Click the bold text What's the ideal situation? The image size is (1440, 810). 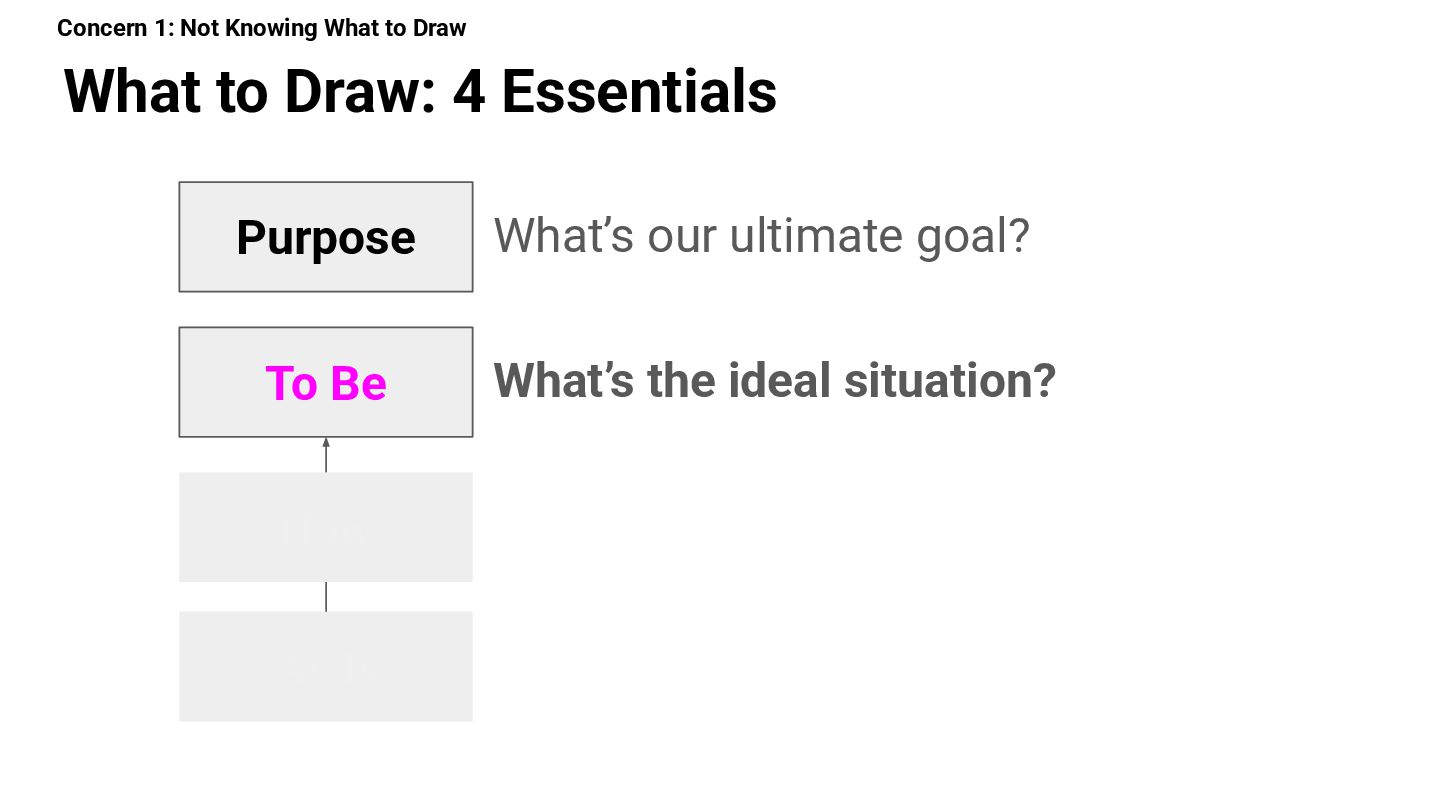tap(775, 380)
